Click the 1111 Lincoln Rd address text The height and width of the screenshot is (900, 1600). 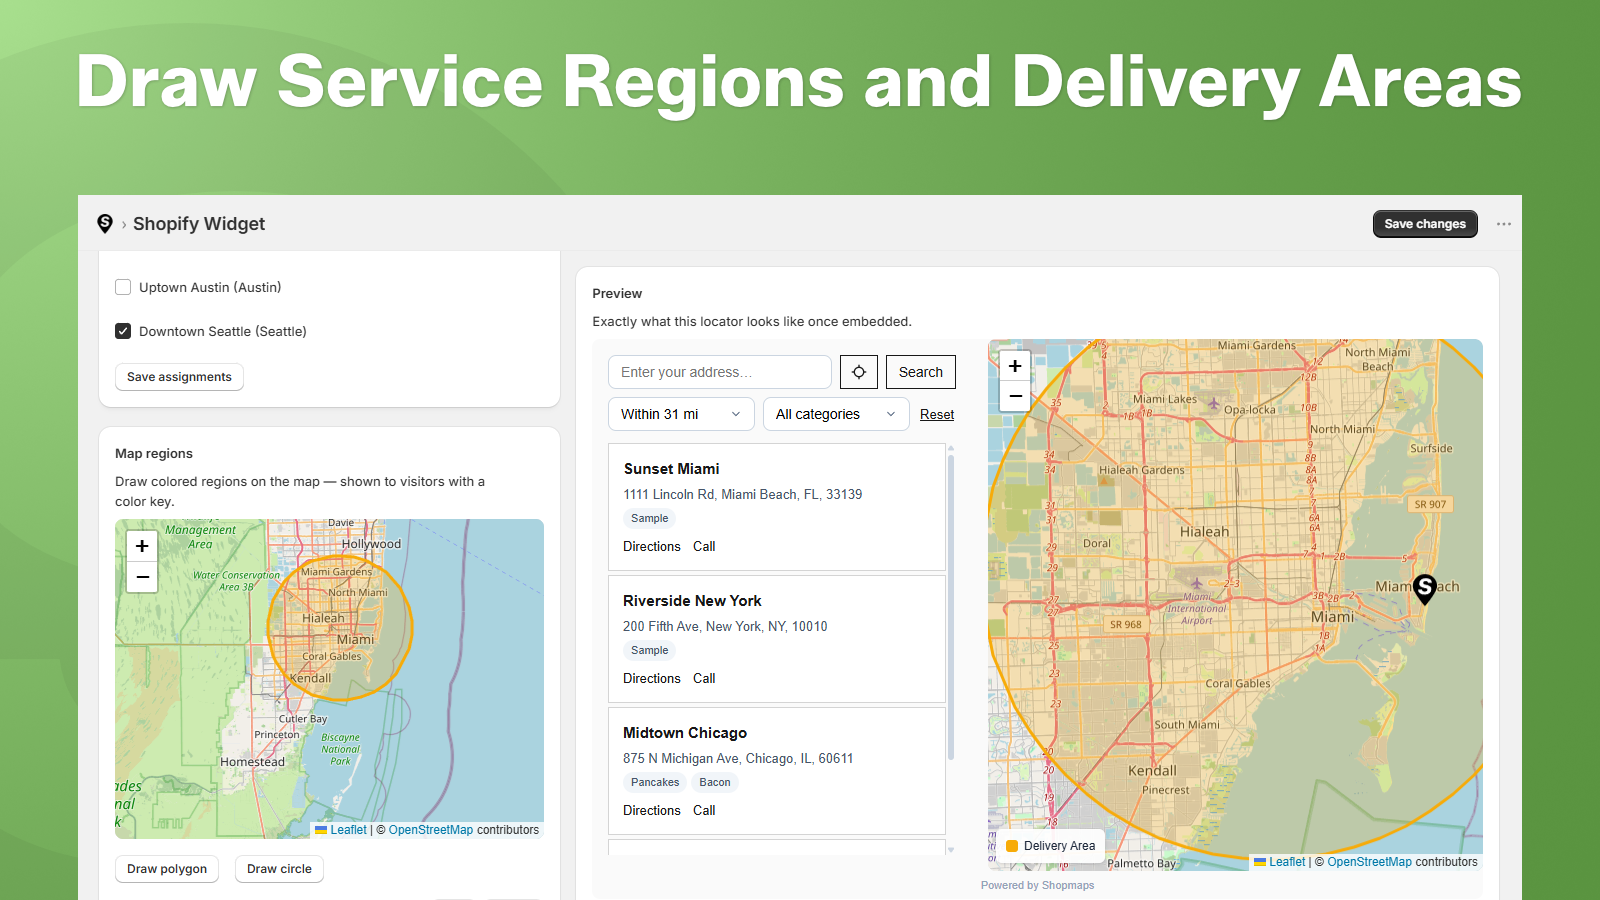point(743,495)
